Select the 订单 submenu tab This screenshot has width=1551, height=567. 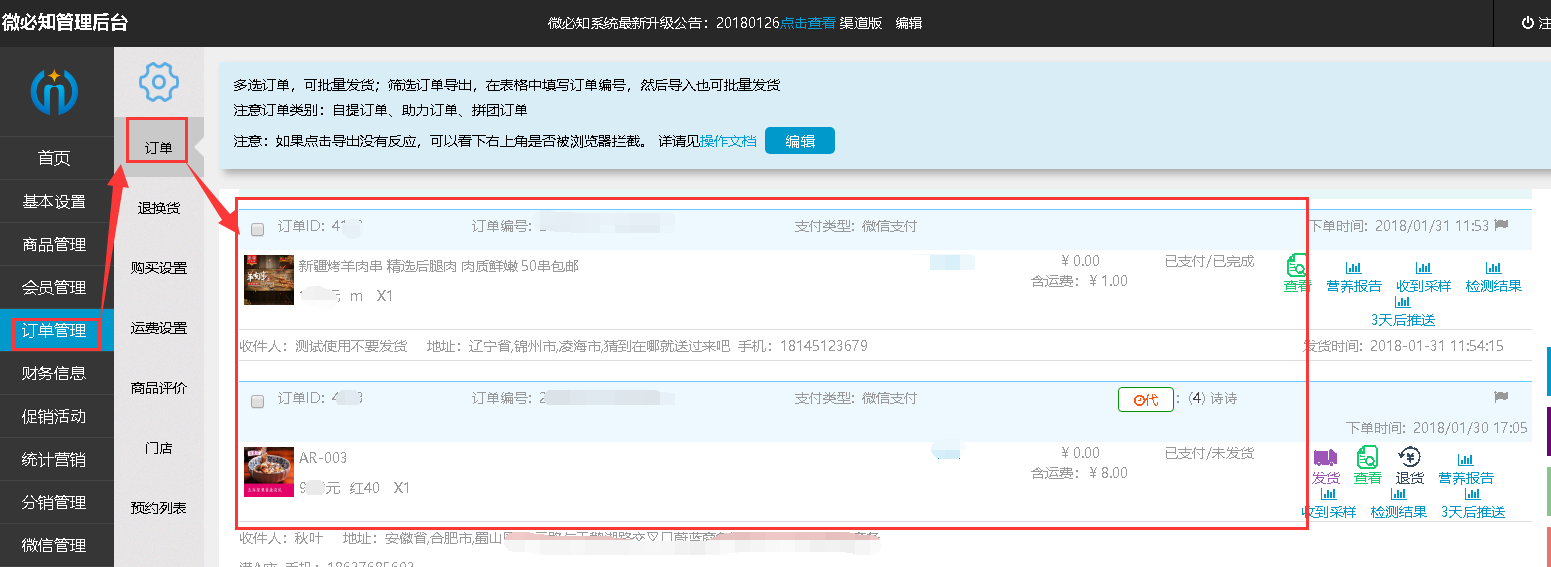pos(158,148)
